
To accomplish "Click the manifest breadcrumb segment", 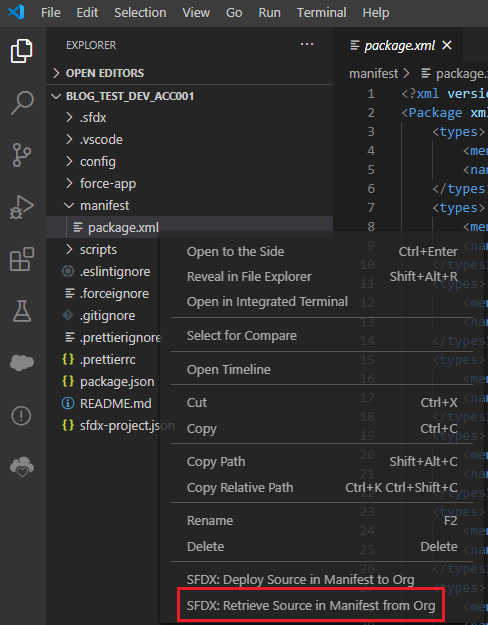I will [374, 73].
